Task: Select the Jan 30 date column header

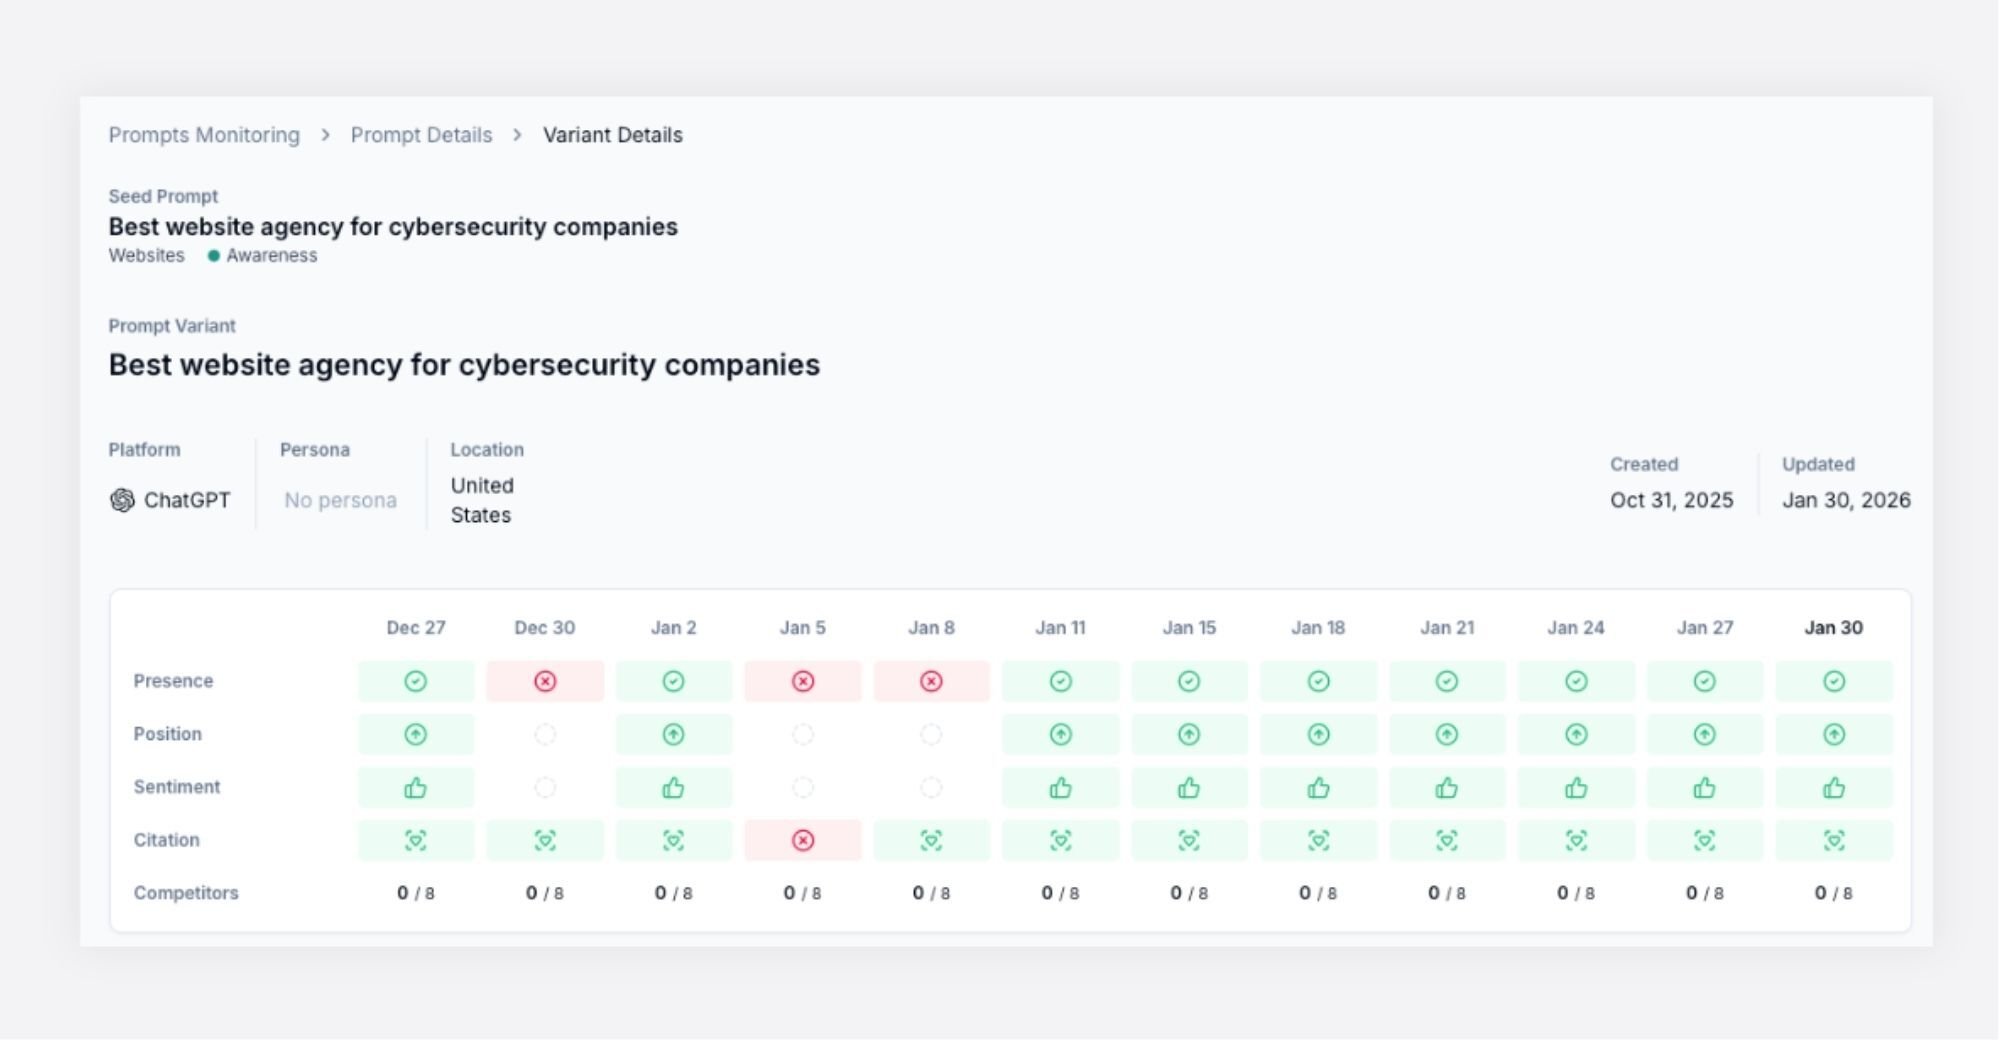Action: pos(1833,628)
